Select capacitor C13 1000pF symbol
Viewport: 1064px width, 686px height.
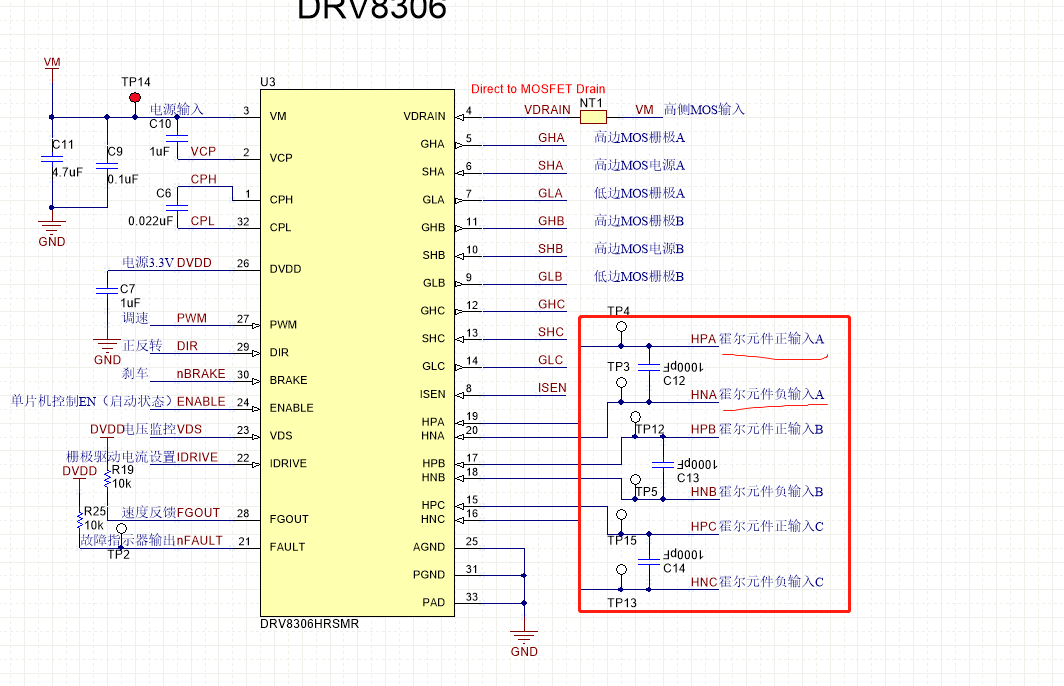[663, 464]
